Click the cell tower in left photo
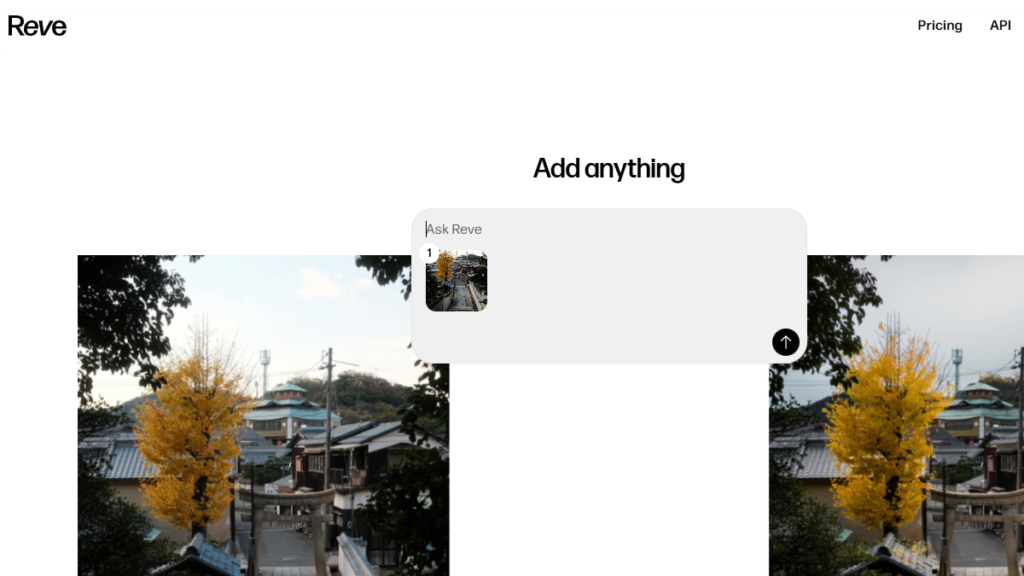The width and height of the screenshot is (1024, 576). coord(265,370)
